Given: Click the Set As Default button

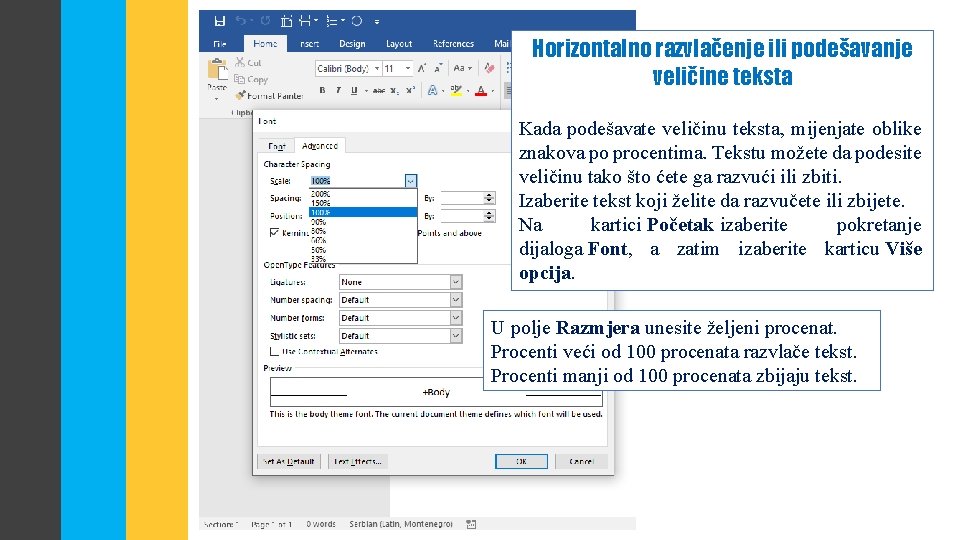Looking at the screenshot, I should [288, 461].
